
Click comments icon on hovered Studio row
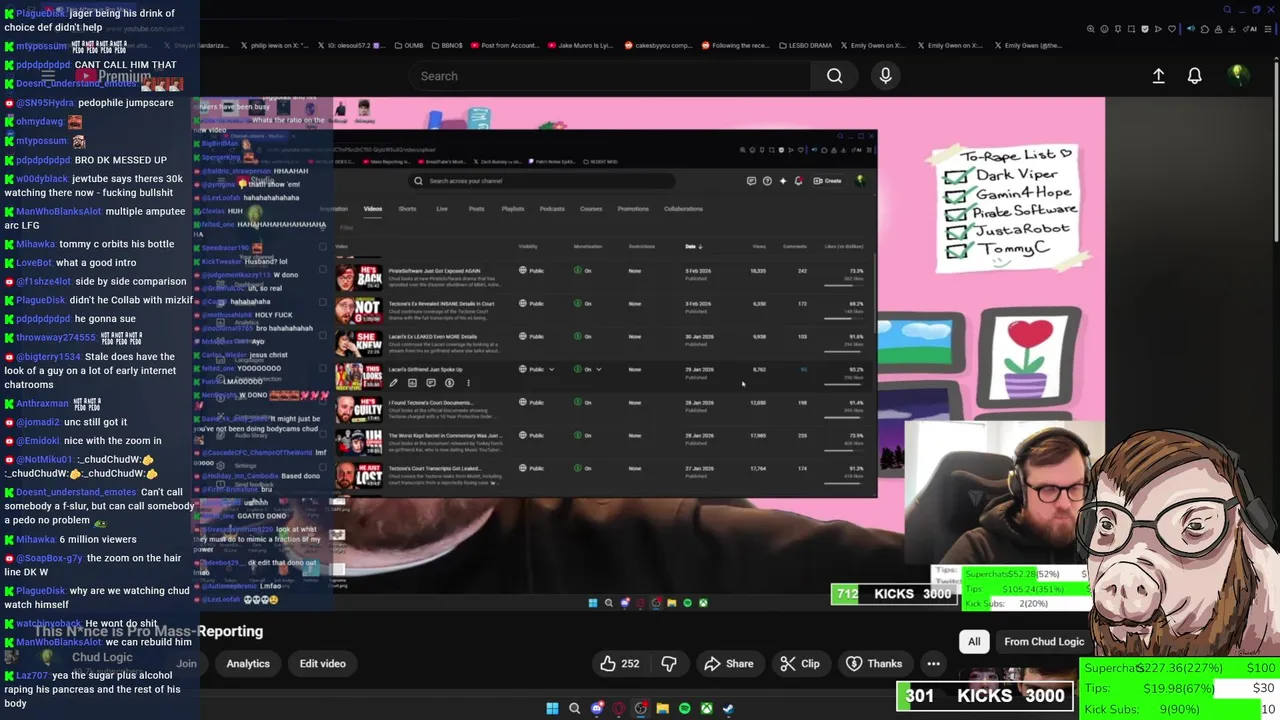click(x=431, y=383)
